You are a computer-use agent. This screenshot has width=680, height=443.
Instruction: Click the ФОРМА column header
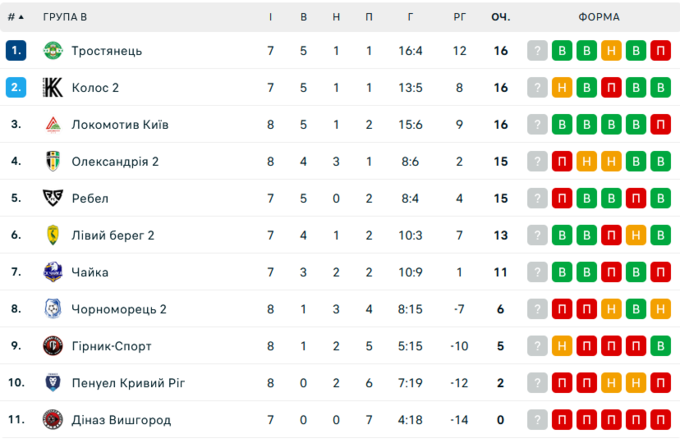598,17
